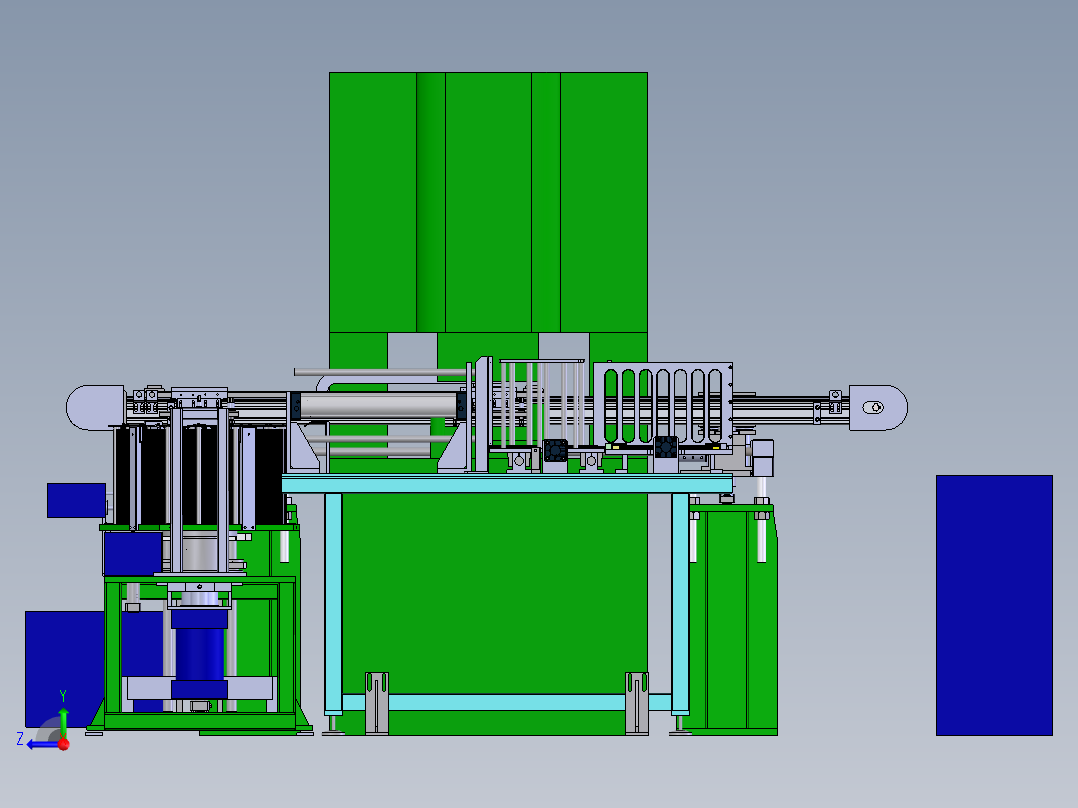Select the horizontal gray pneumatic cylinder body
Image resolution: width=1078 pixels, height=808 pixels.
pos(378,406)
